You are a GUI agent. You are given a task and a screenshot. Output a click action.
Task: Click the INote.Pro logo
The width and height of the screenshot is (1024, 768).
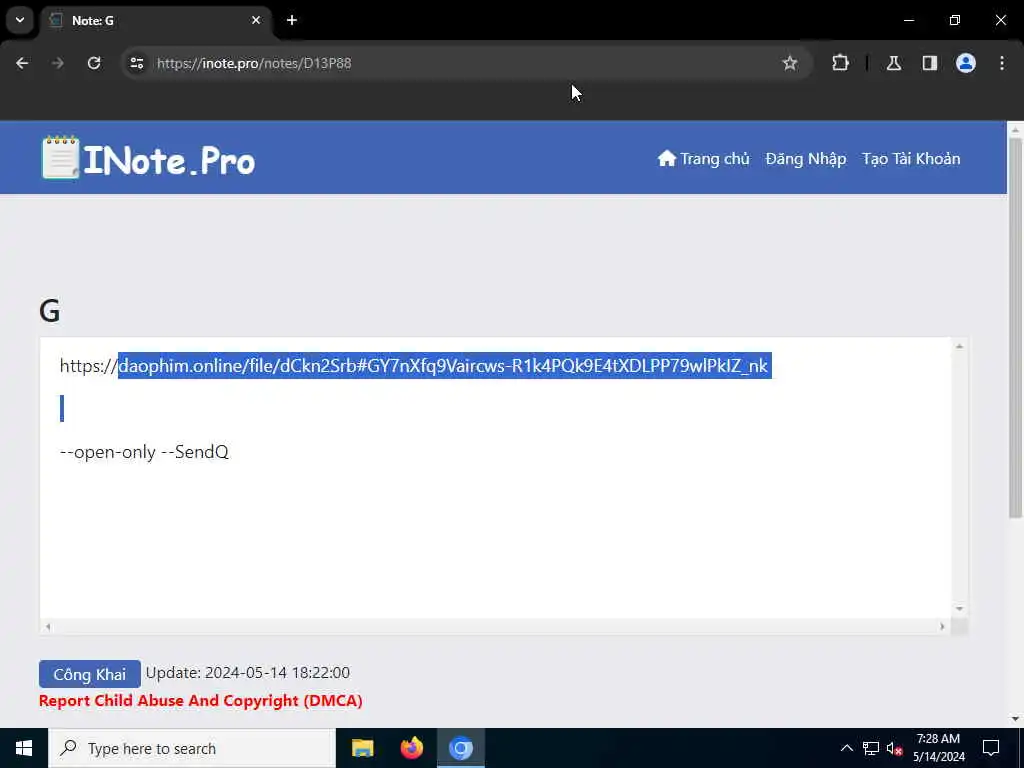pyautogui.click(x=148, y=158)
